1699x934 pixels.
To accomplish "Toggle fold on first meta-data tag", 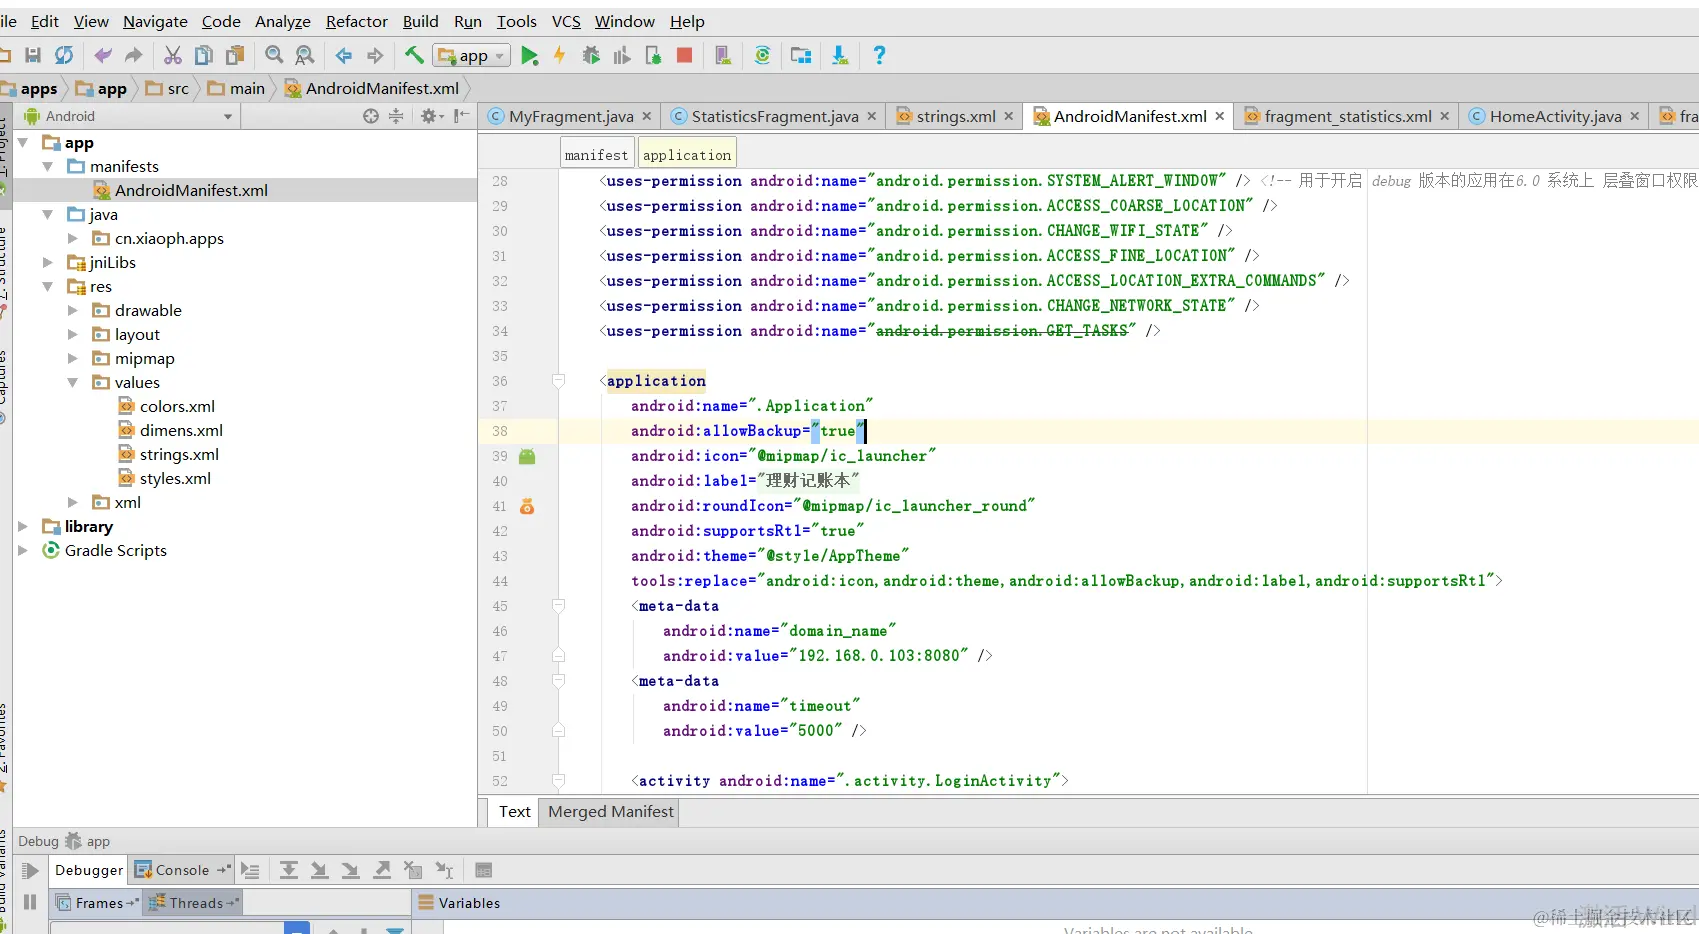I will pos(559,606).
